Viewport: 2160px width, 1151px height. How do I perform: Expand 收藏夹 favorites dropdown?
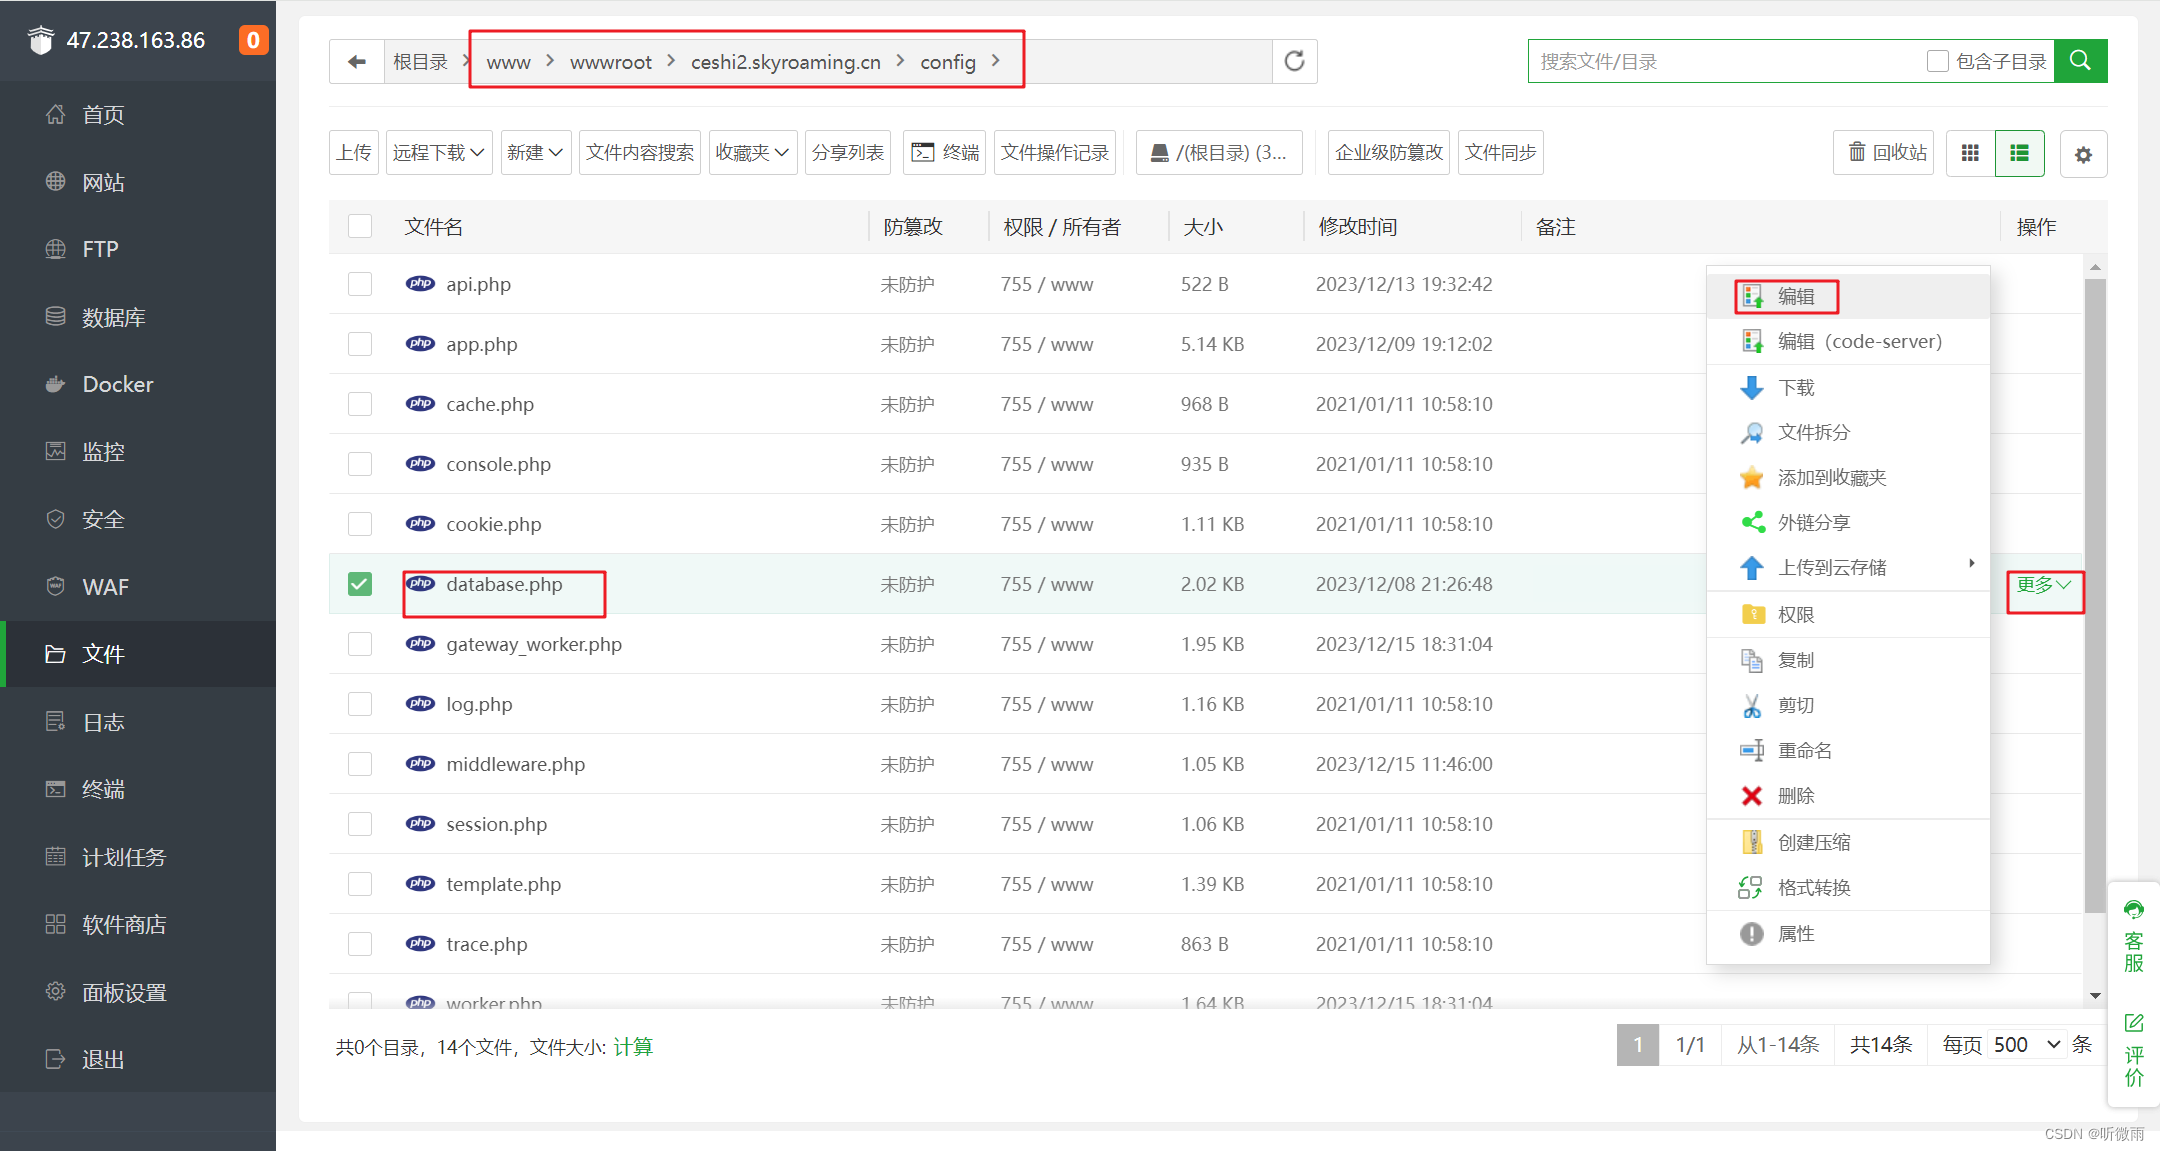pos(753,153)
